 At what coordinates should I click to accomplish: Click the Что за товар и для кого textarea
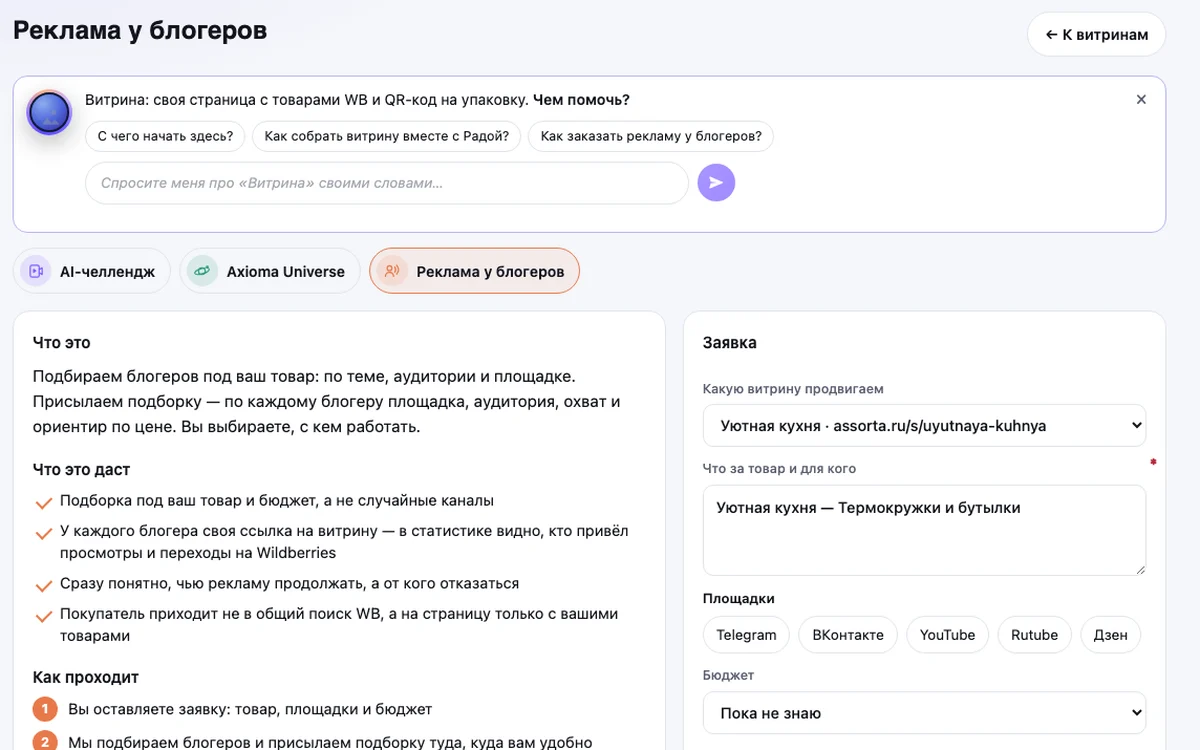click(x=924, y=530)
